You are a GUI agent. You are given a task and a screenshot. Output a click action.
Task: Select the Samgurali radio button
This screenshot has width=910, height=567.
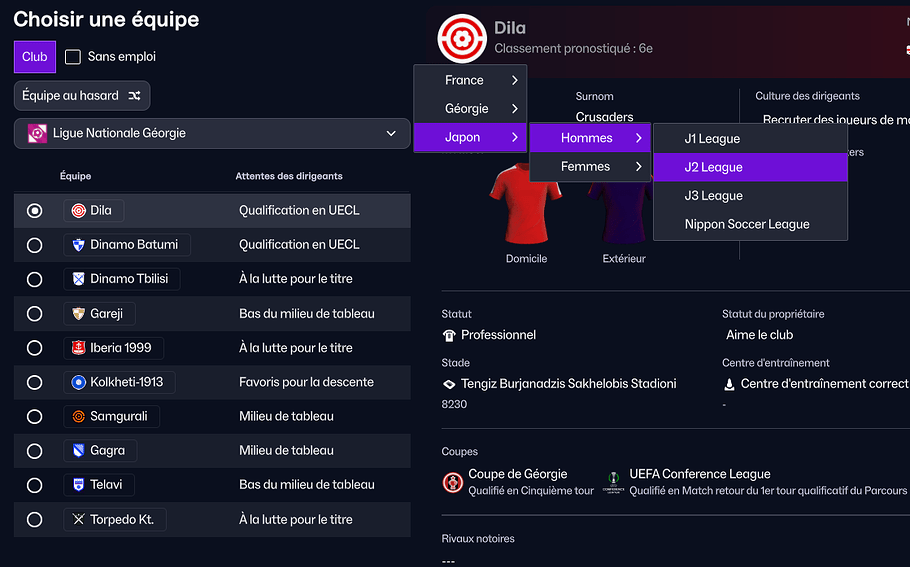click(x=35, y=416)
